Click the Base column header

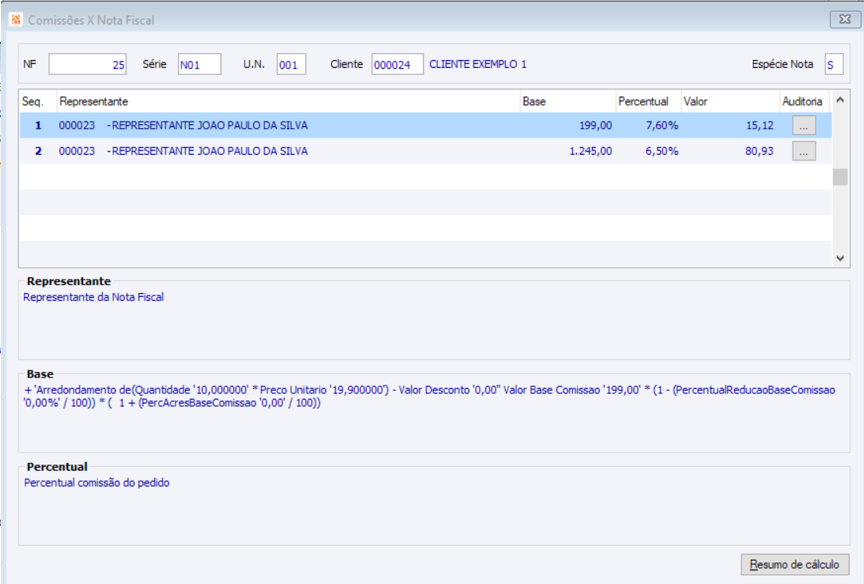click(x=568, y=101)
